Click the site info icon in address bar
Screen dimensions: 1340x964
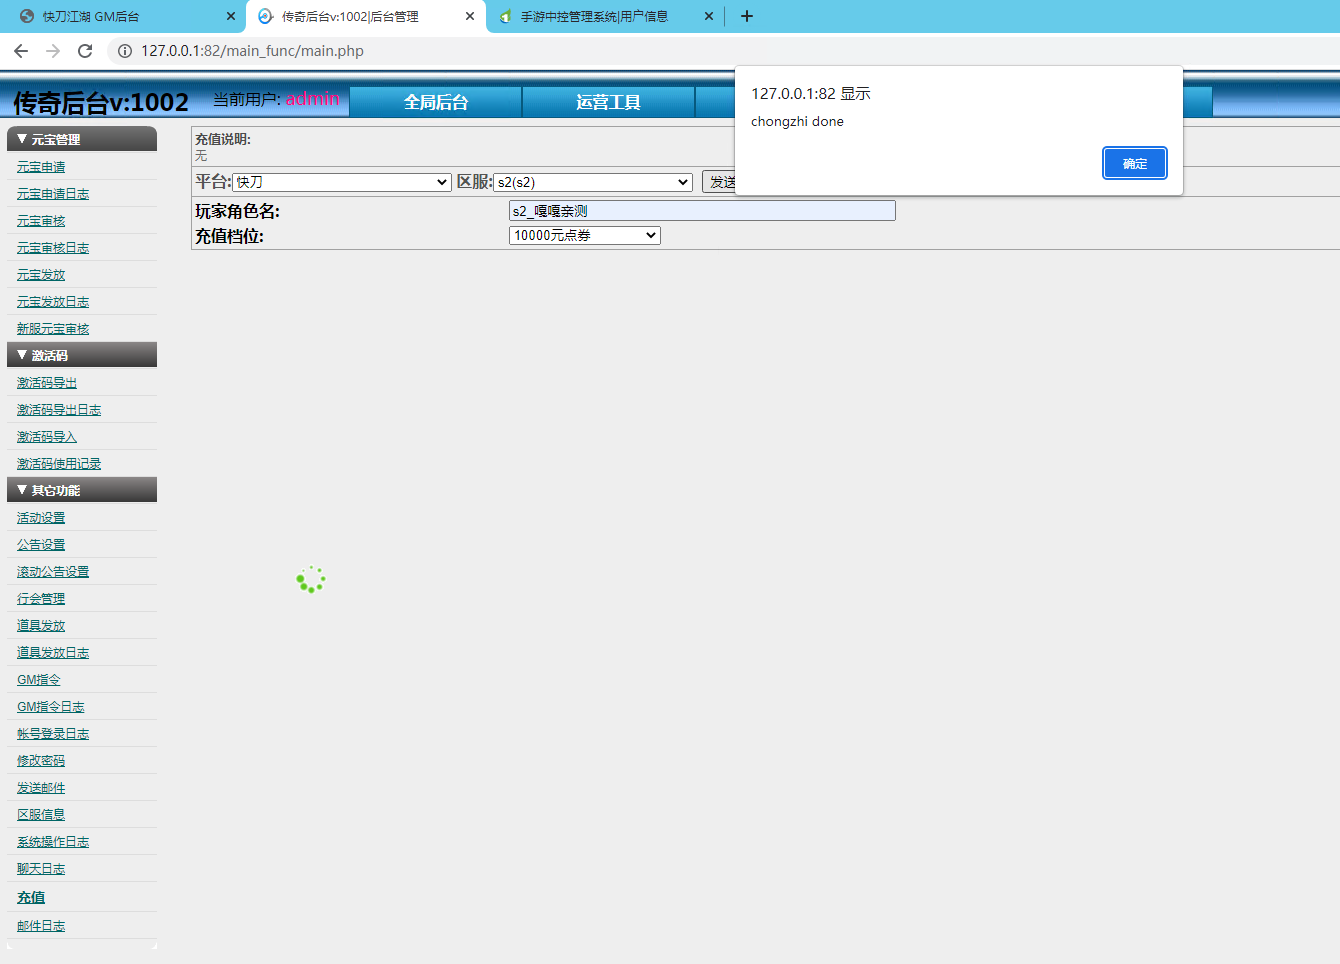point(125,51)
